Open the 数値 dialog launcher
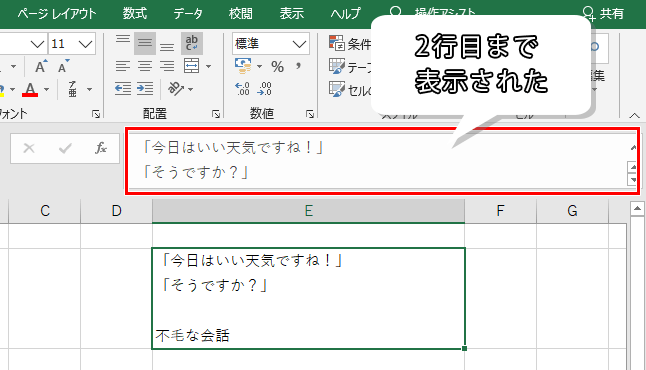The image size is (646, 370). click(310, 114)
